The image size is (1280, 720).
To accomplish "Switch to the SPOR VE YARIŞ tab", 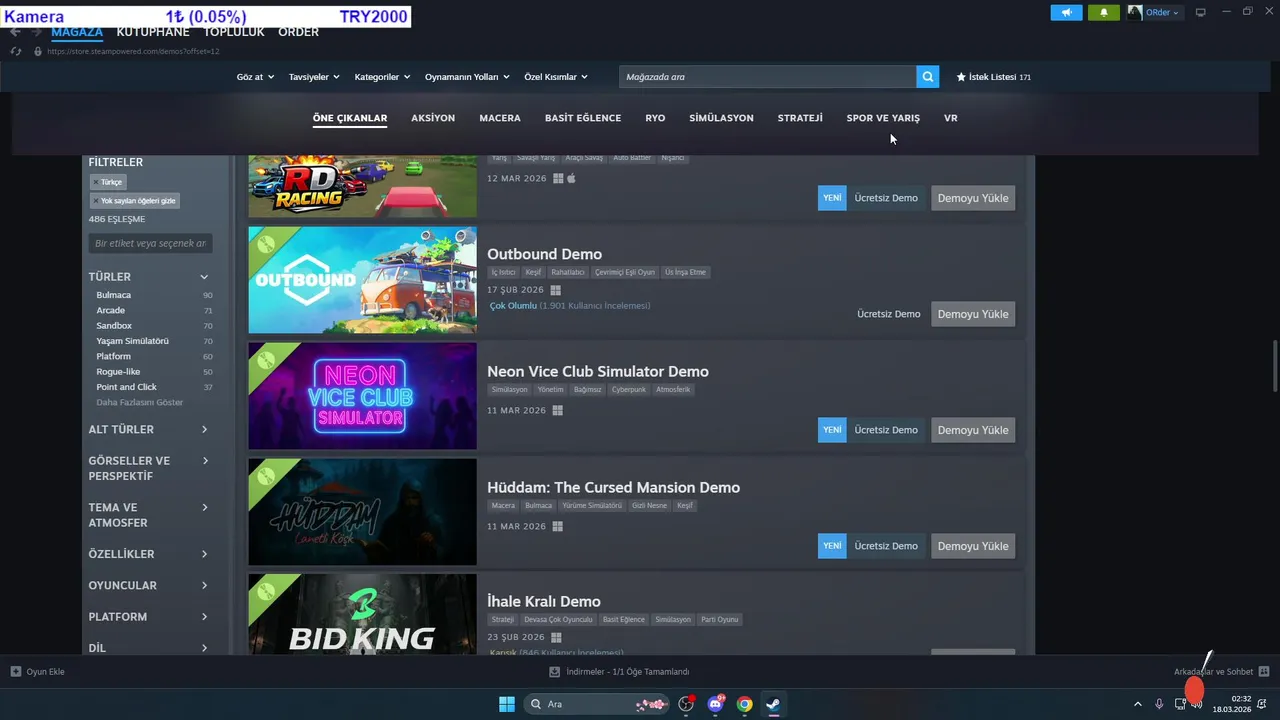I will (883, 118).
